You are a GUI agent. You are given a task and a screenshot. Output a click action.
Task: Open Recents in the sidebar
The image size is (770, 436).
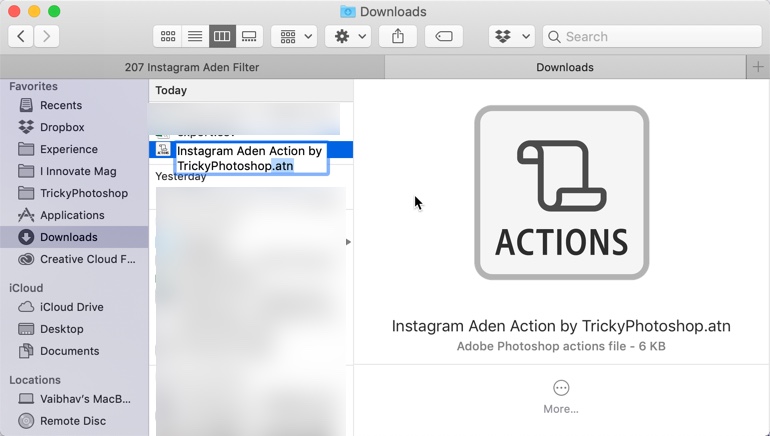pyautogui.click(x=74, y=105)
